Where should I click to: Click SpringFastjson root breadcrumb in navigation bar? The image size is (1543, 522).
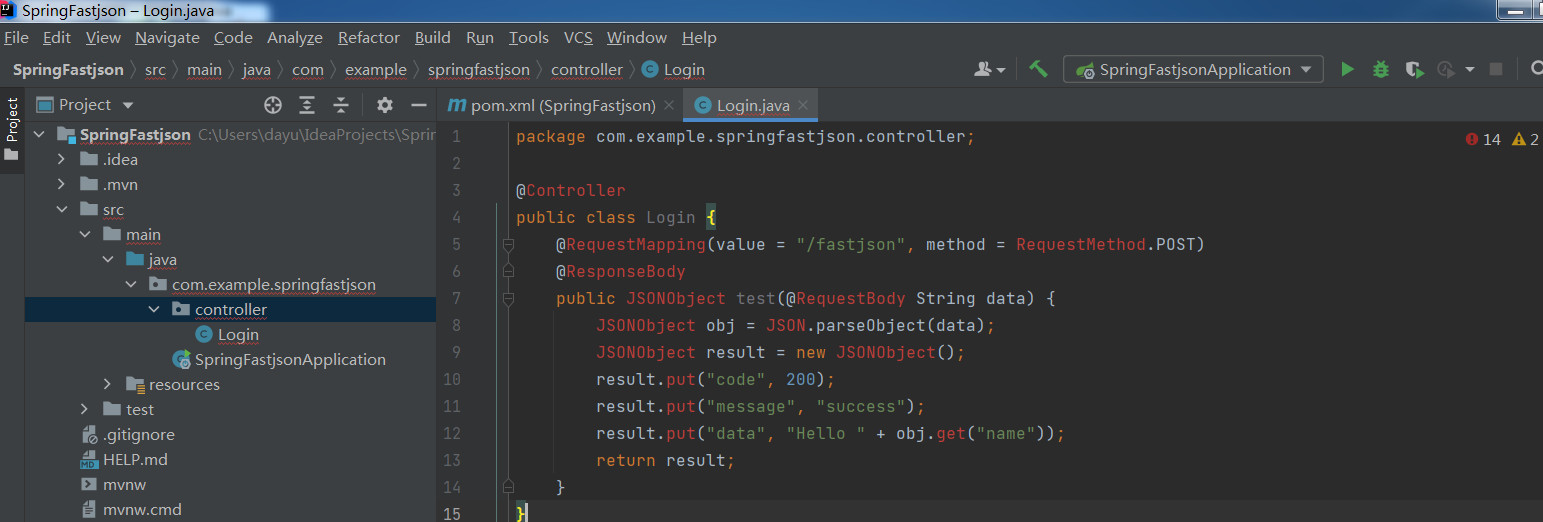pos(68,70)
